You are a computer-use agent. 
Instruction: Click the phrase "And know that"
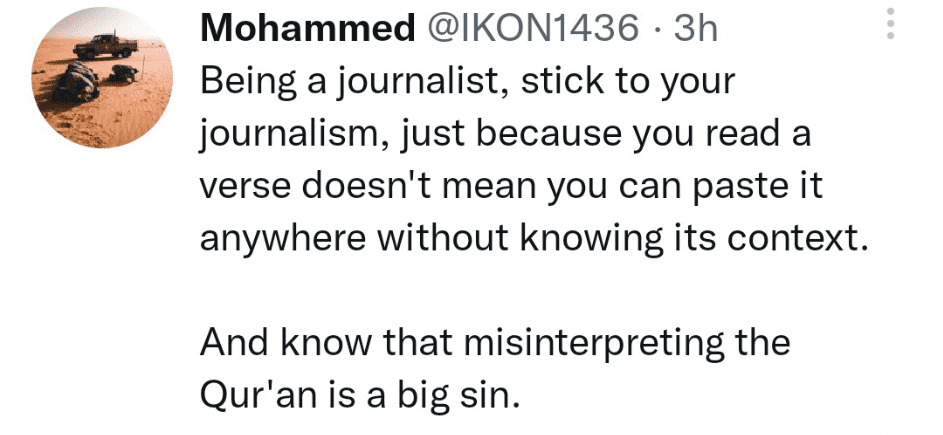[x=312, y=343]
